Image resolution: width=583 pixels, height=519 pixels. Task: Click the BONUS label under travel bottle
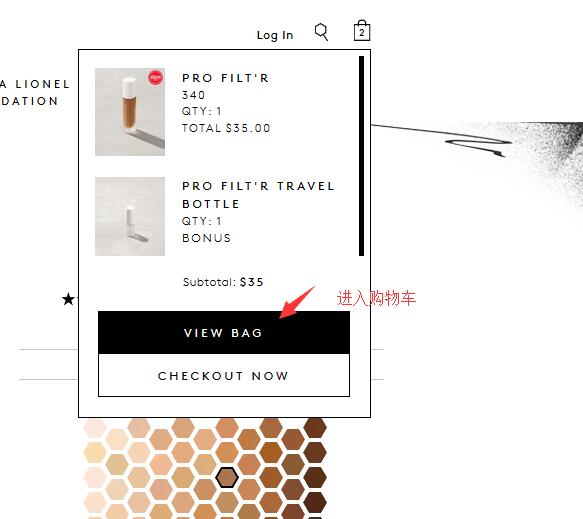[207, 238]
